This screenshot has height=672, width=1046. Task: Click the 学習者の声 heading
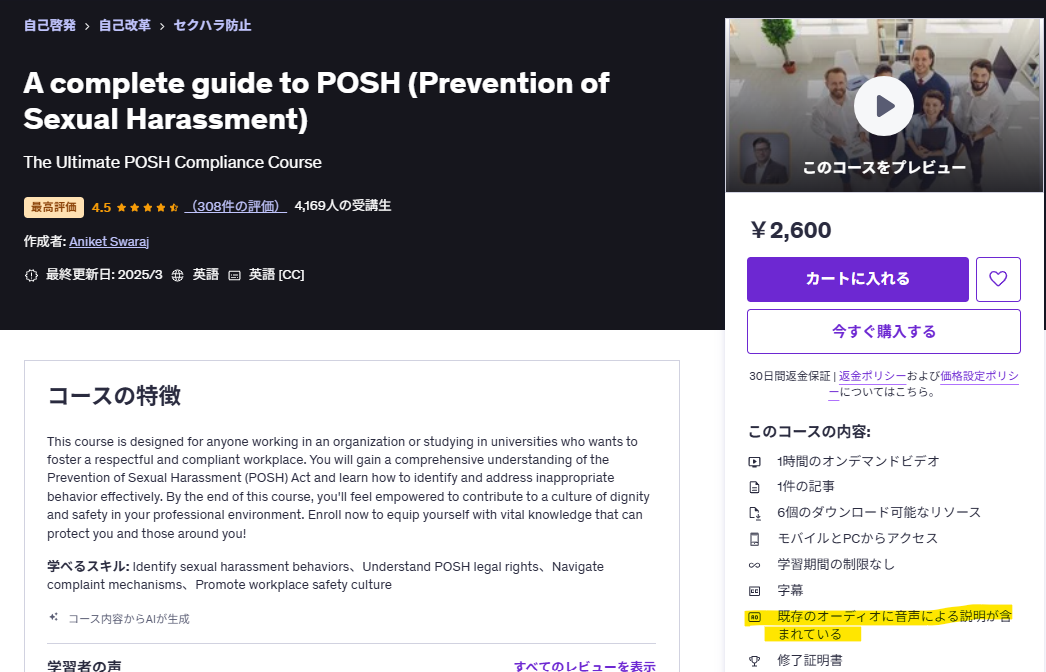point(84,665)
